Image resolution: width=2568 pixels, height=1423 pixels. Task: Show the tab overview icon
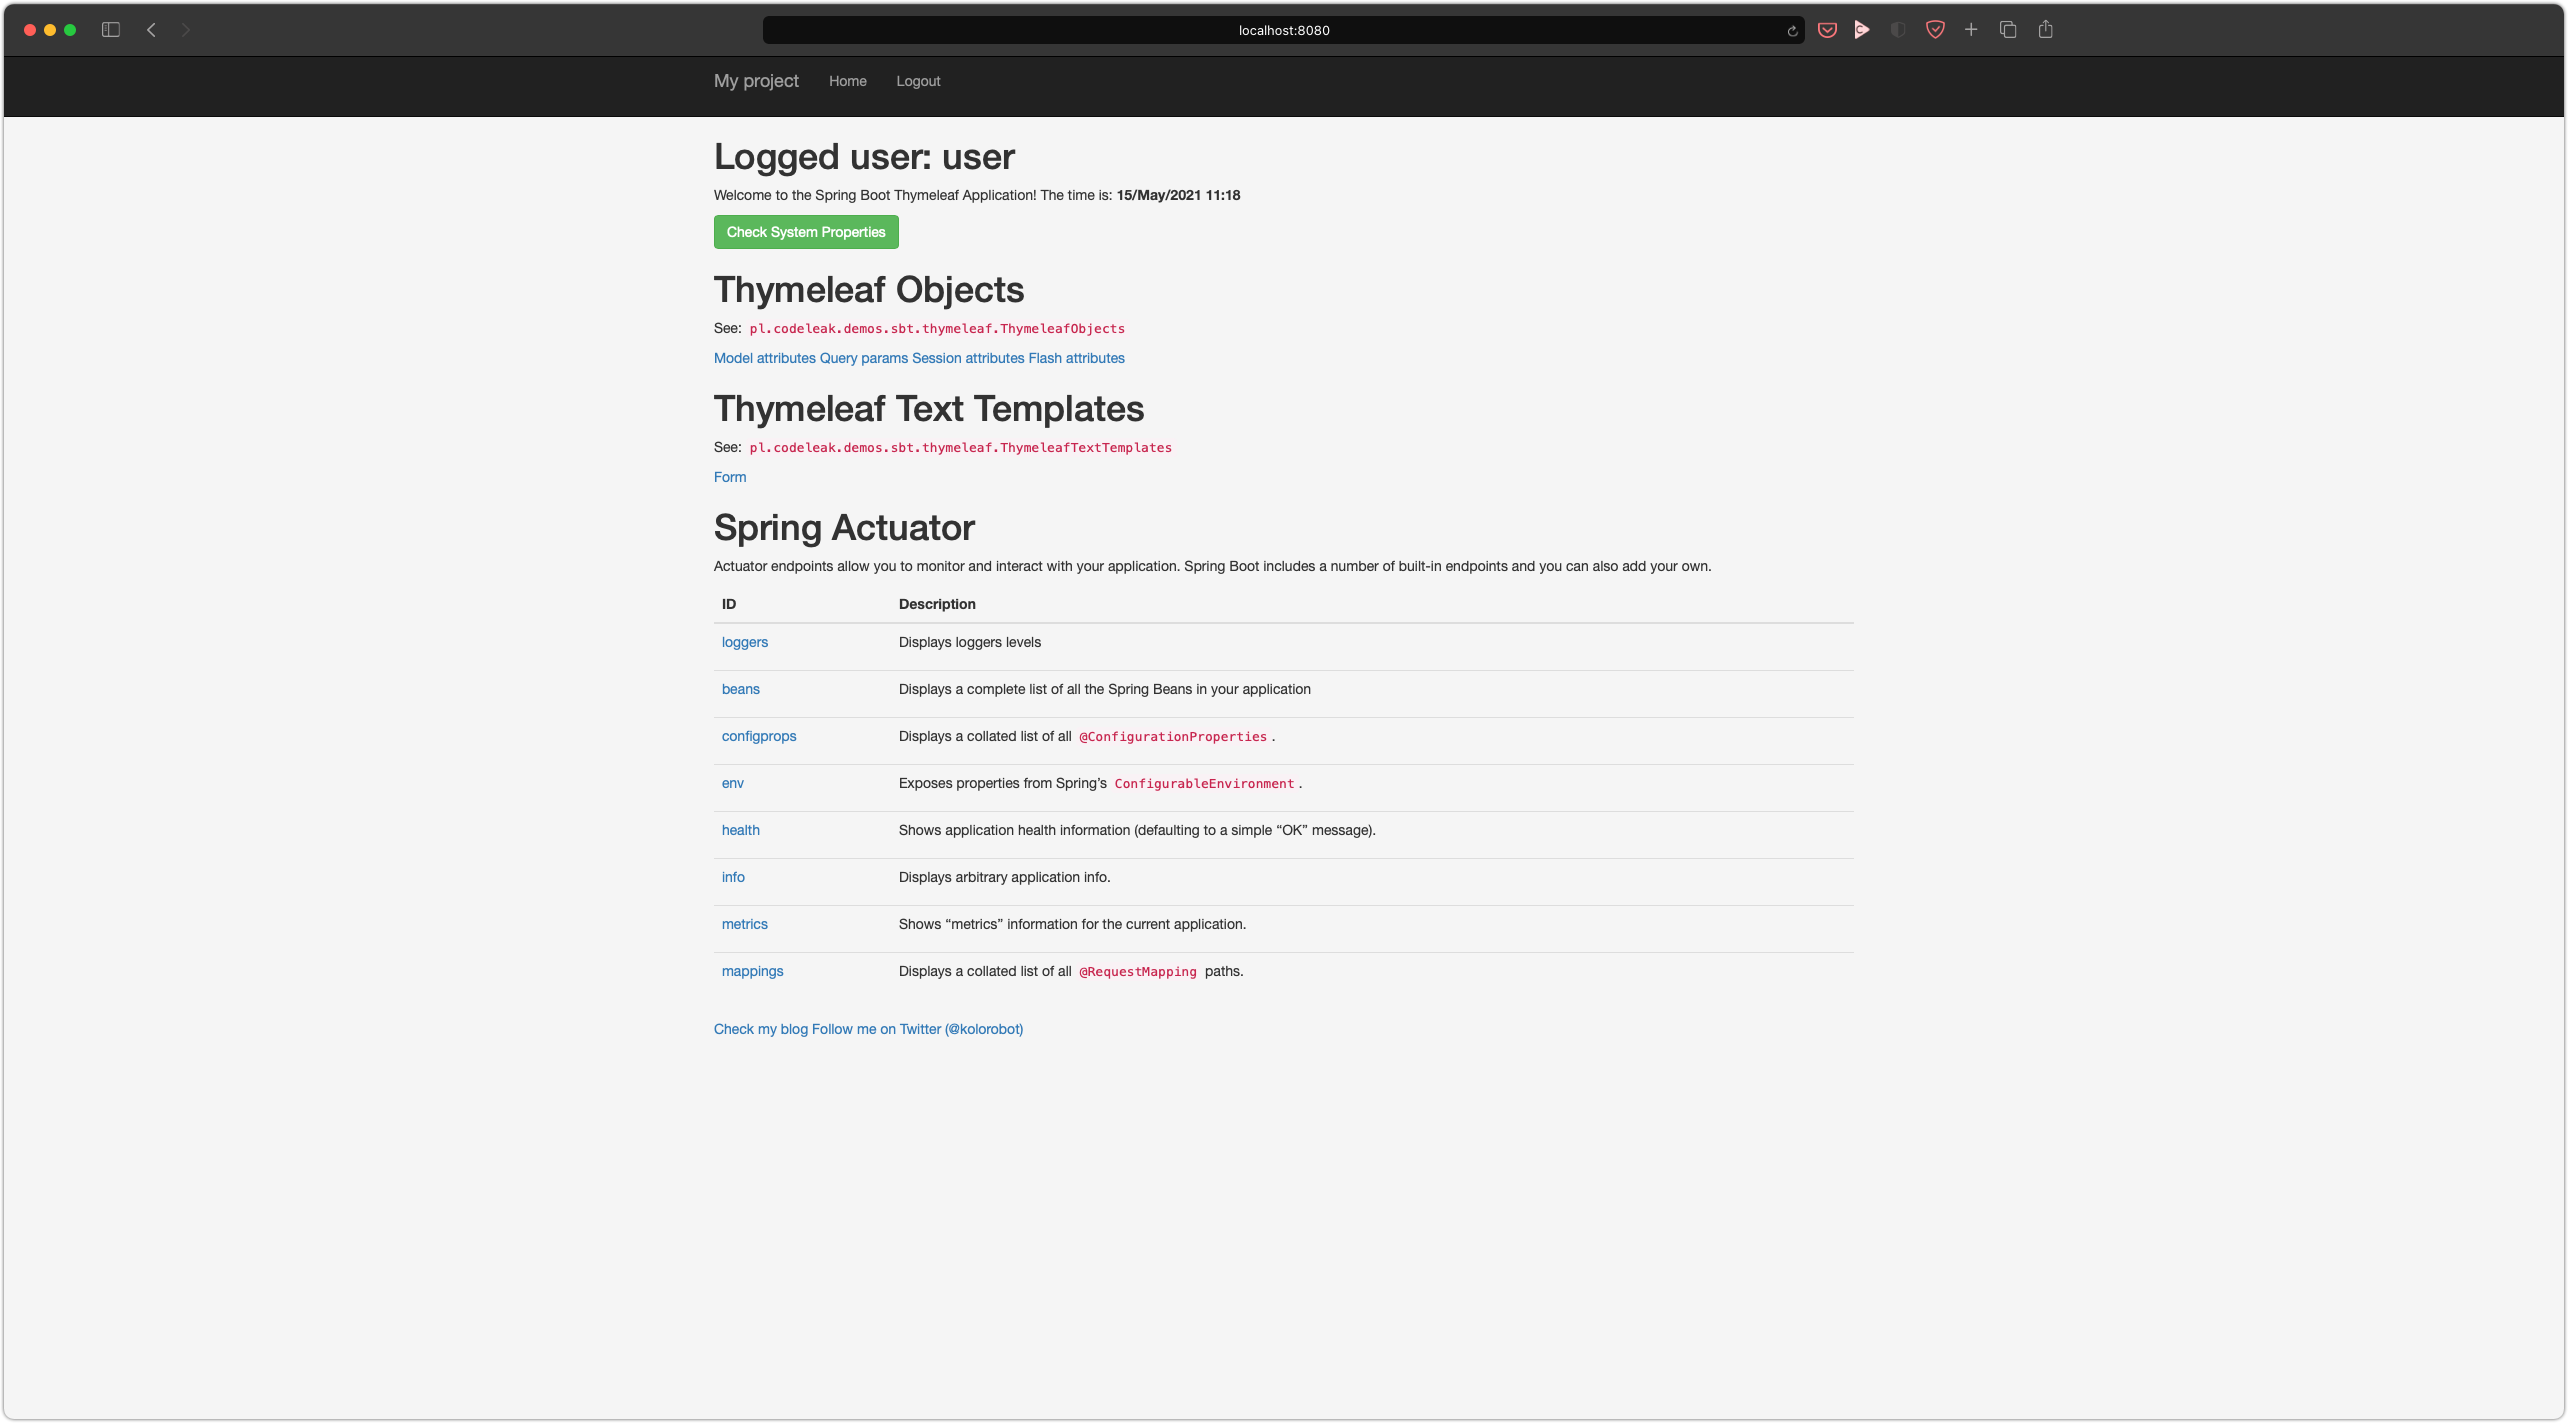(x=2007, y=30)
